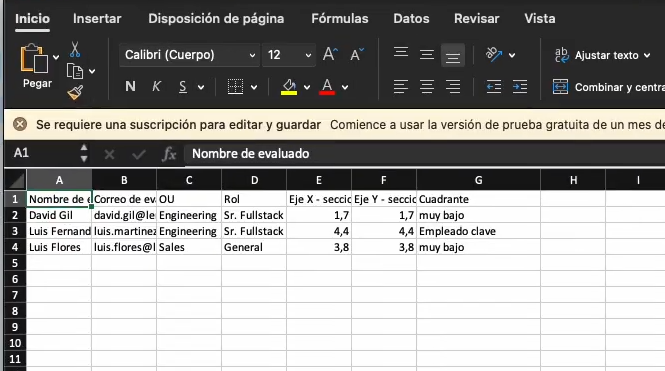The width and height of the screenshot is (665, 371).
Task: Open the font size 12 dropdown
Action: pos(289,55)
